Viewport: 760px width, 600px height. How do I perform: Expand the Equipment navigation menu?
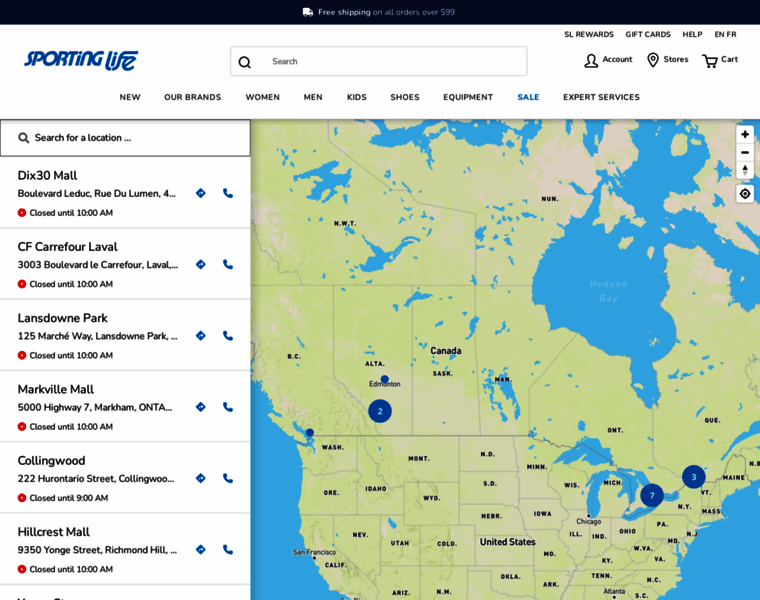(x=468, y=97)
